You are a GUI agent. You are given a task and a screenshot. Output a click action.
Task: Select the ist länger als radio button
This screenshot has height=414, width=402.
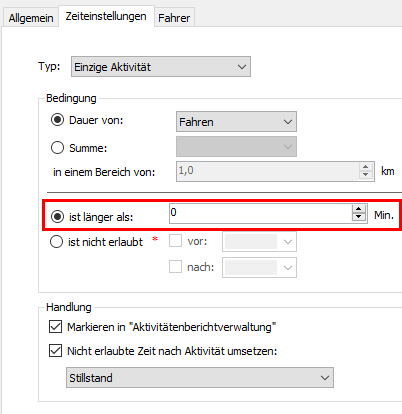[57, 217]
